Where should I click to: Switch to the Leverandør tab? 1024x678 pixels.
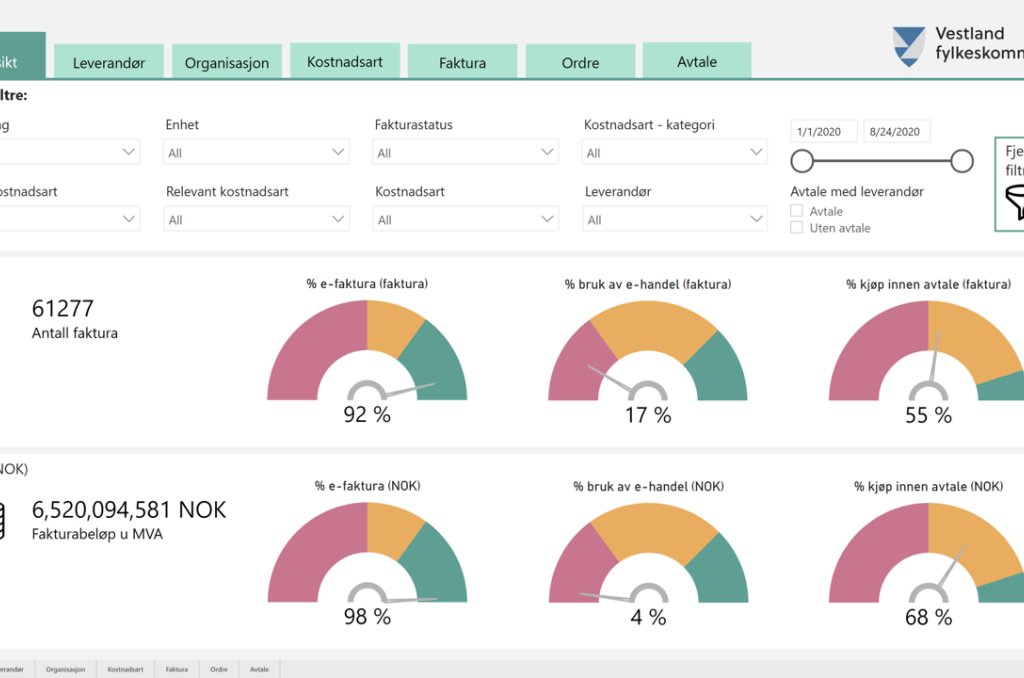[x=108, y=62]
